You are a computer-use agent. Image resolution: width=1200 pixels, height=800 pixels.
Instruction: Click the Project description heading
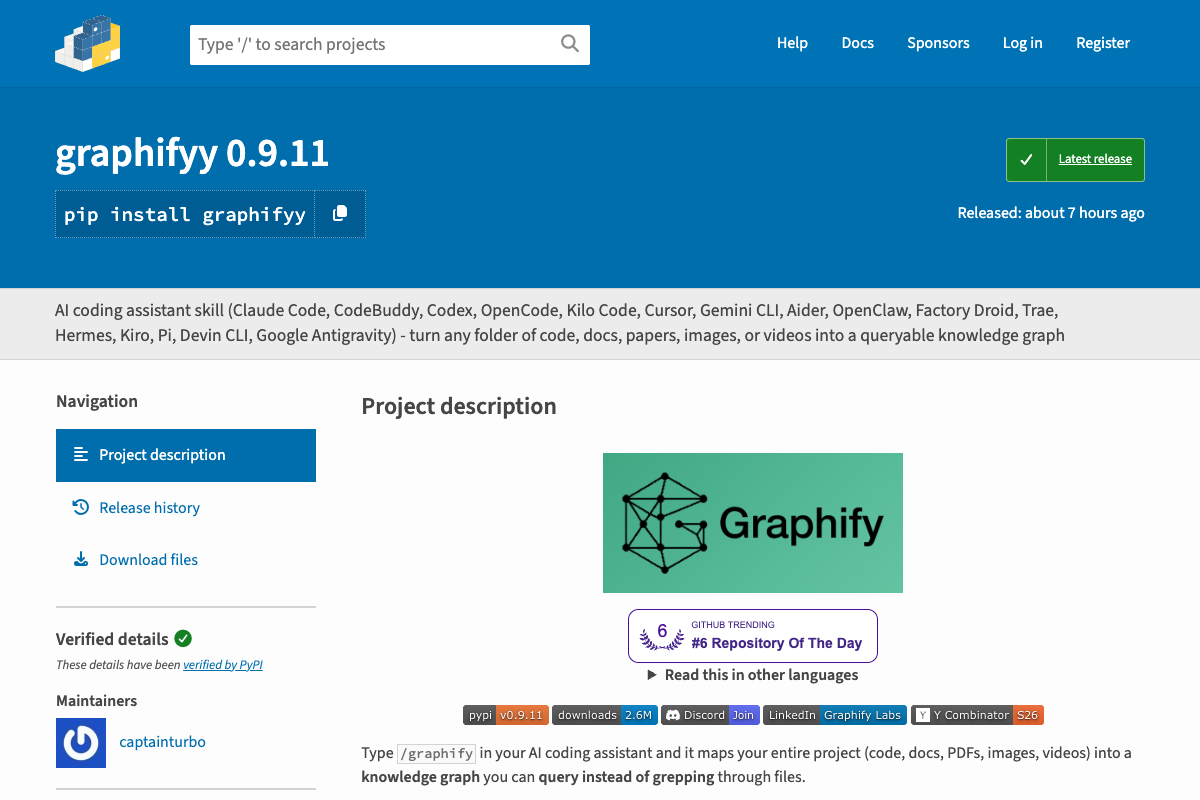point(459,406)
